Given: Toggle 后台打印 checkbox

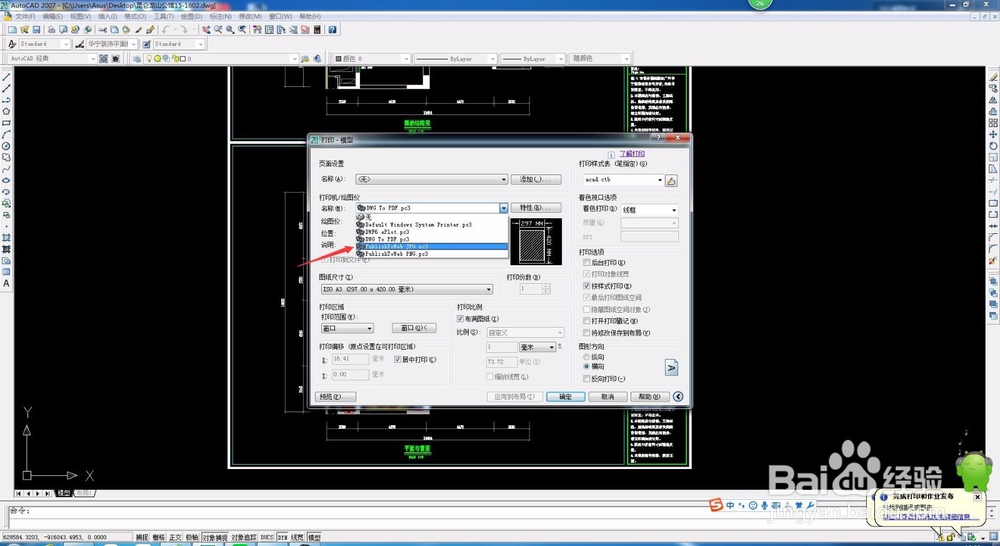Looking at the screenshot, I should 587,263.
